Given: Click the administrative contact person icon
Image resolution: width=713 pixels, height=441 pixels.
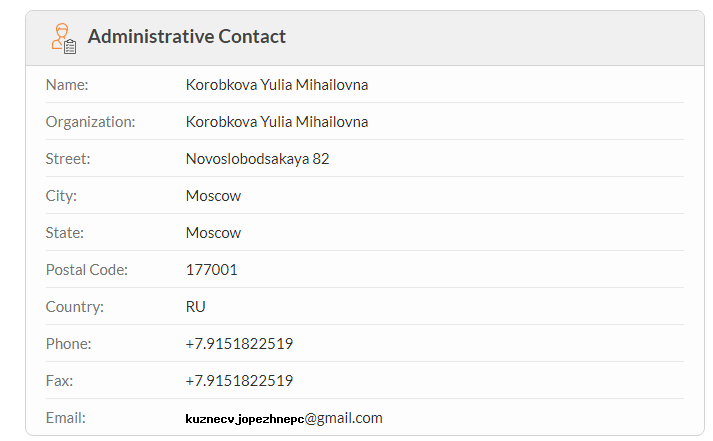Looking at the screenshot, I should click(64, 39).
